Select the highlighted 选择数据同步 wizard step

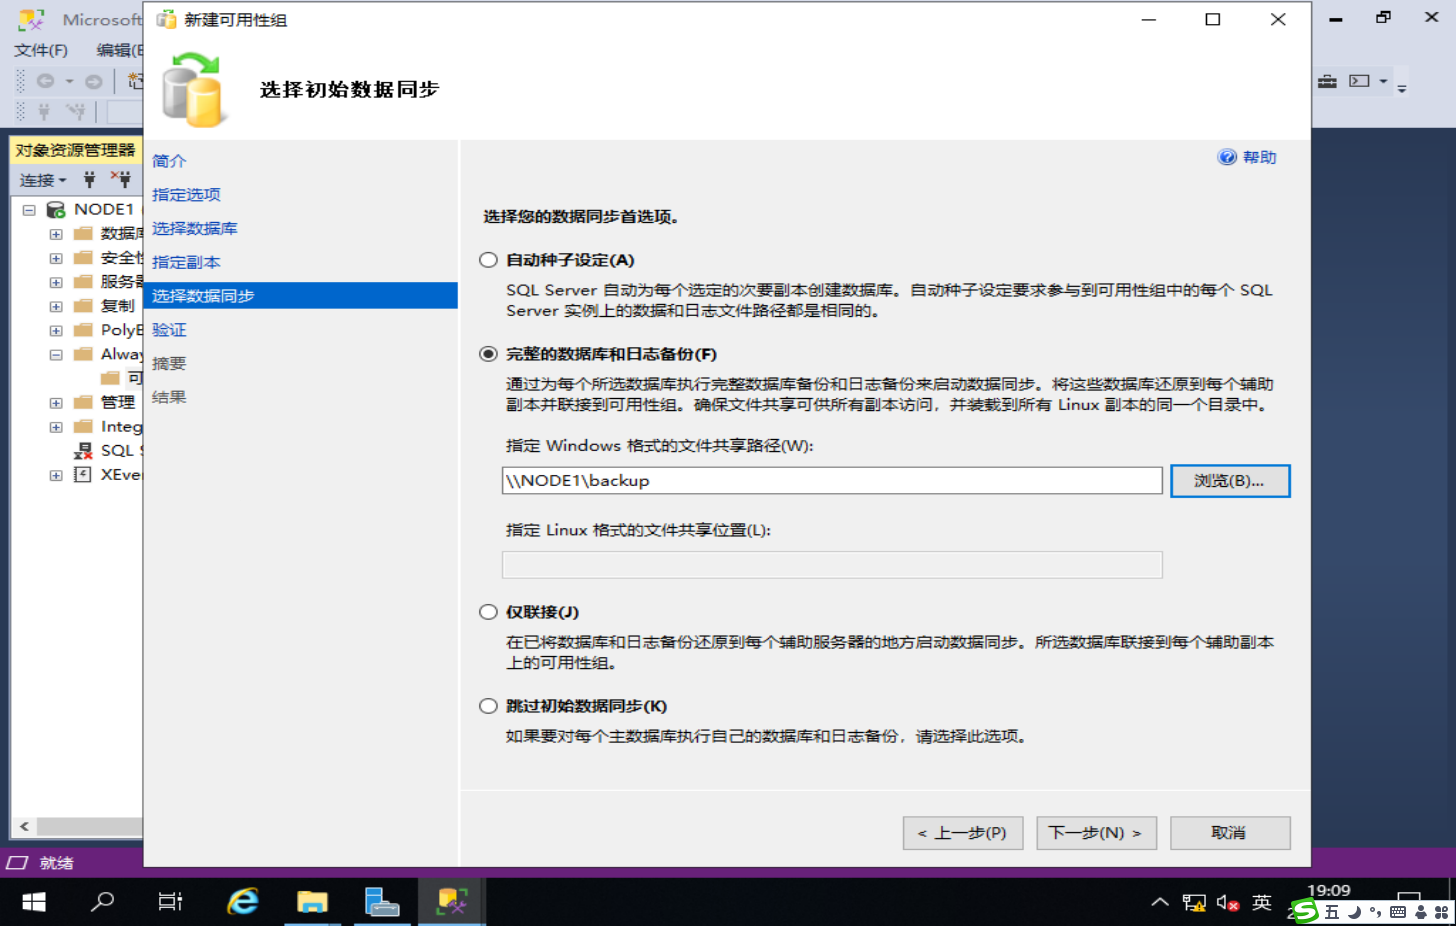point(301,296)
